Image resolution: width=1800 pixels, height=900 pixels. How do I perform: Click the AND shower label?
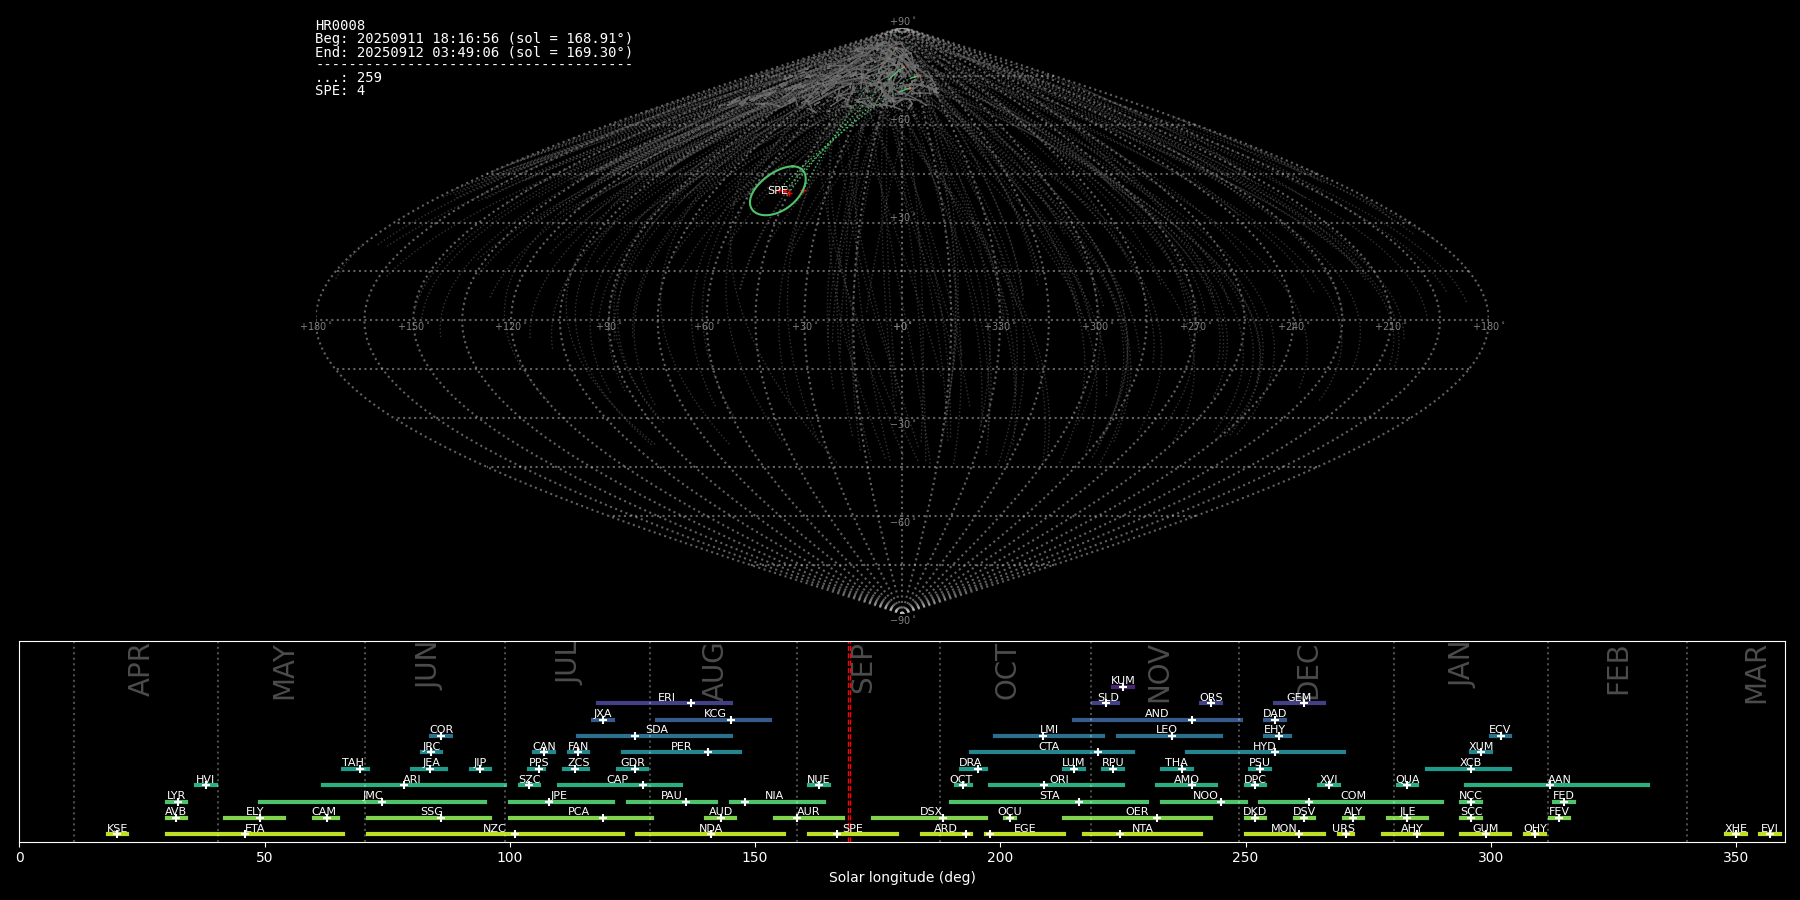[x=1157, y=714]
